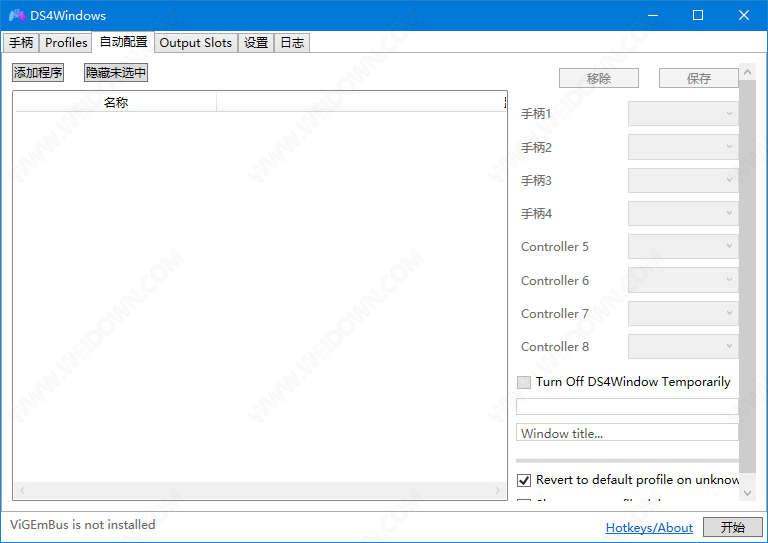This screenshot has width=768, height=543.
Task: Click the 隐藏未选中 button
Action: coord(116,72)
